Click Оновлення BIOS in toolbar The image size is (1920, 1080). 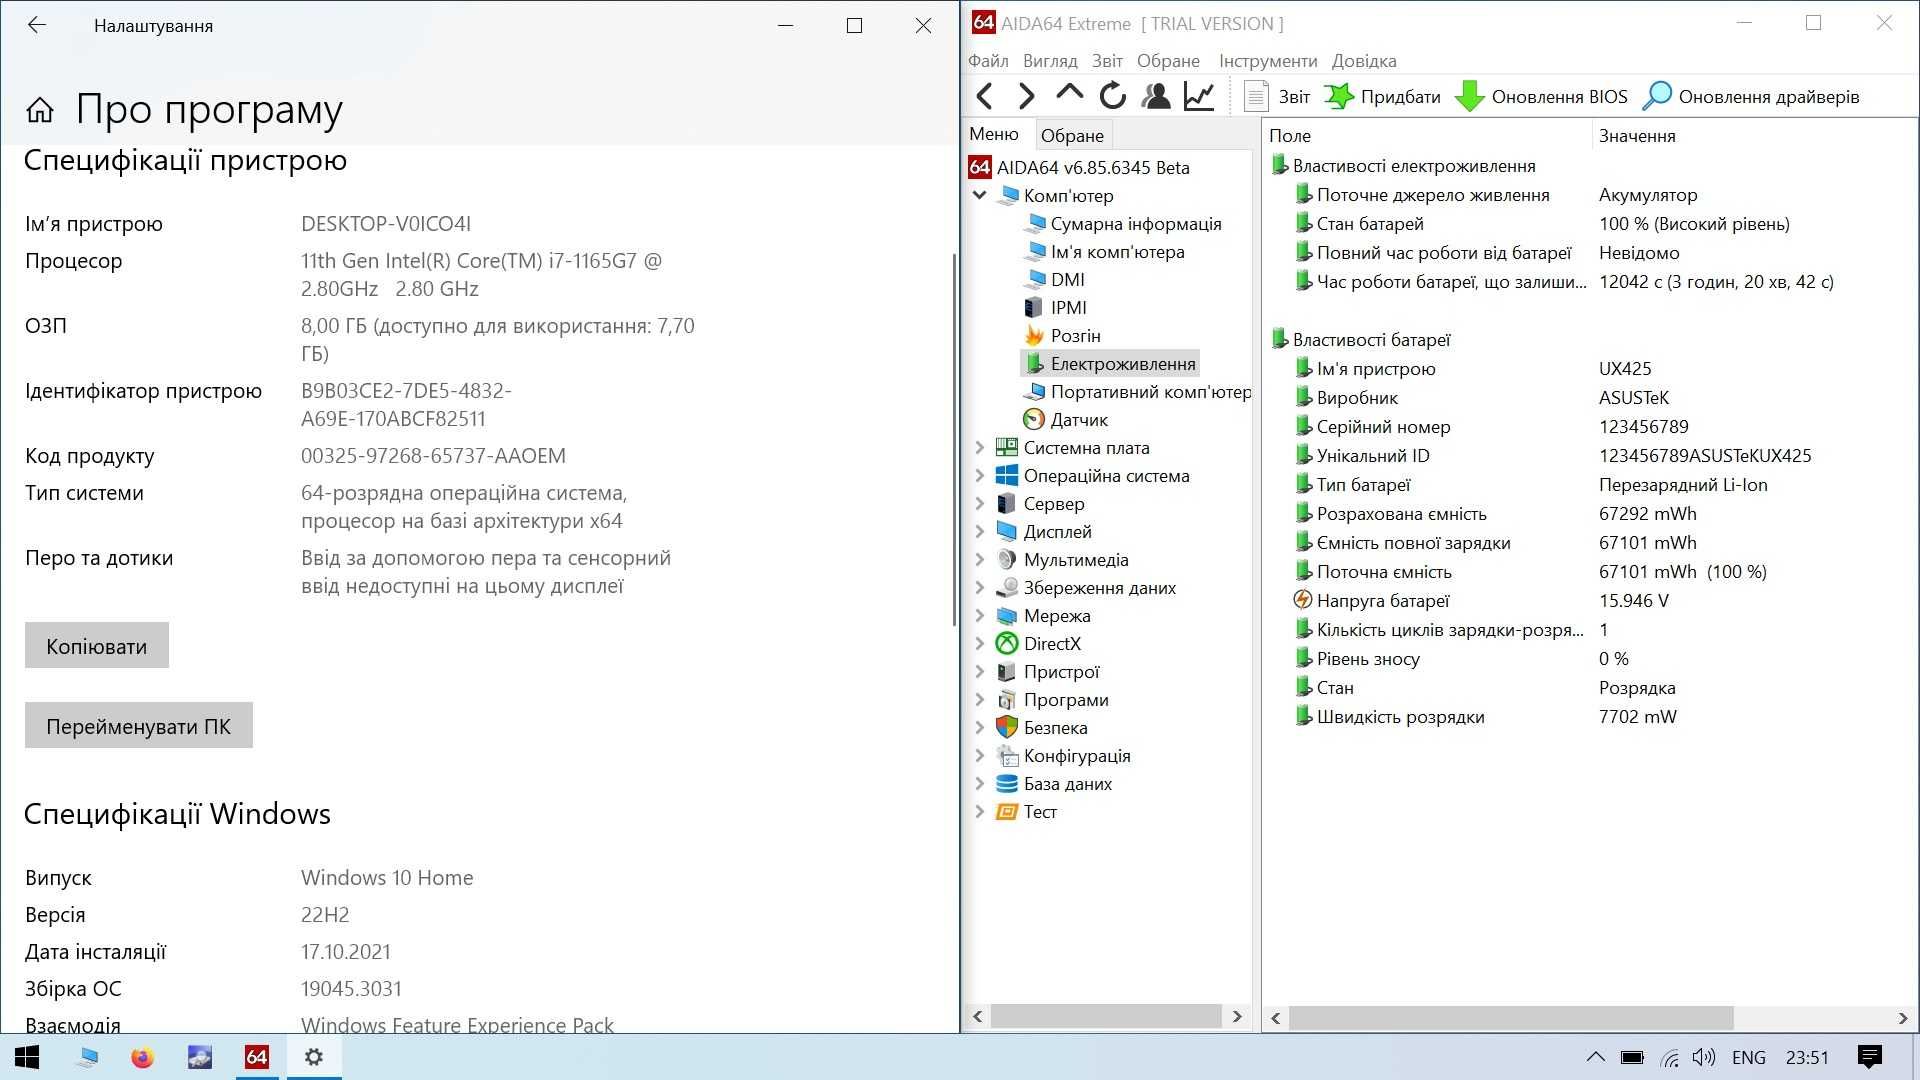point(1541,96)
